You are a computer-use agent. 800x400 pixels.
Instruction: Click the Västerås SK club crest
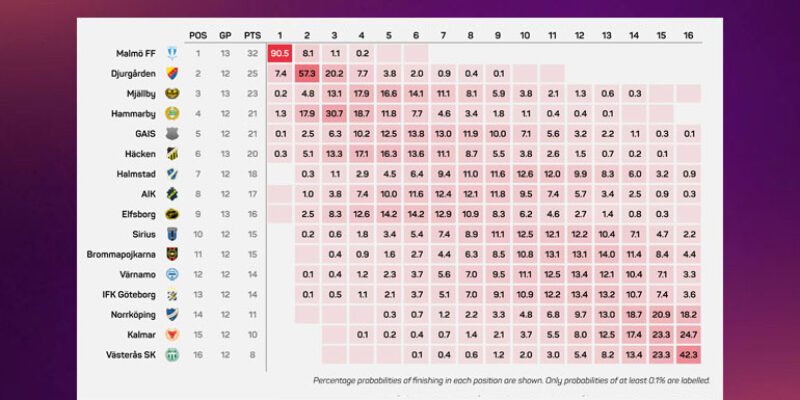coord(172,355)
